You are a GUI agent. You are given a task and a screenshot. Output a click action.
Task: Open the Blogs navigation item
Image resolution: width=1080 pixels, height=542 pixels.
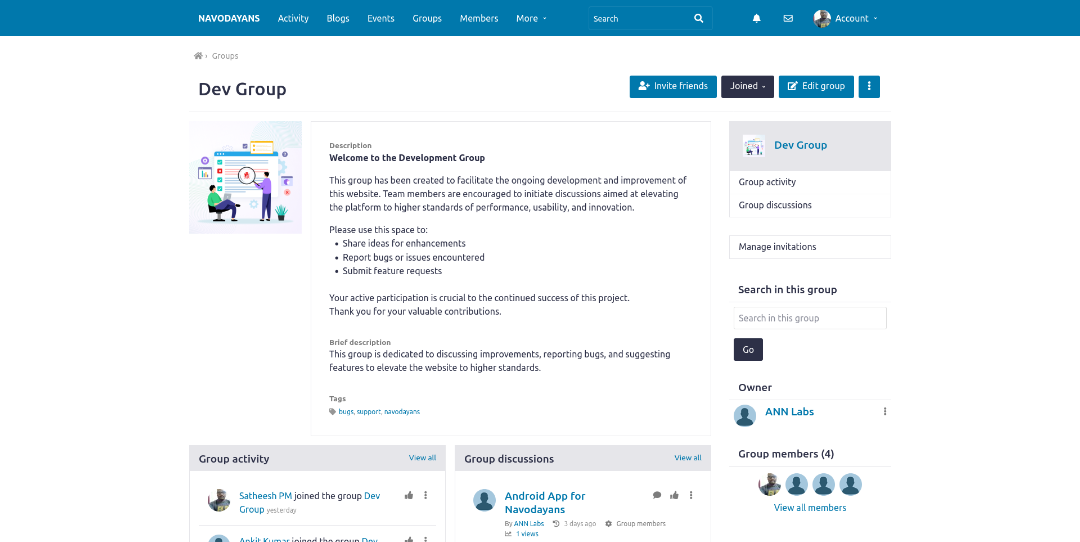(x=338, y=18)
